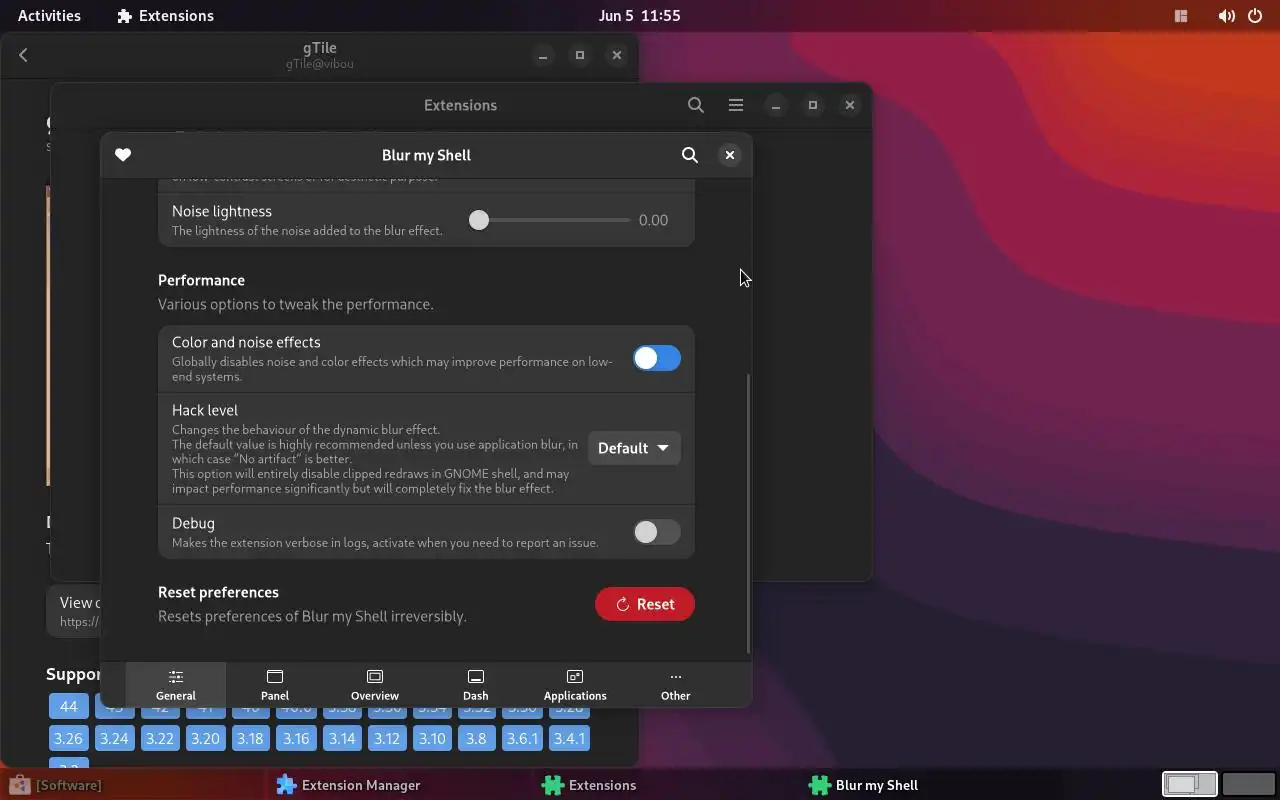Open search in the Blur my Shell dialog
Viewport: 1280px width, 800px height.
[x=690, y=155]
